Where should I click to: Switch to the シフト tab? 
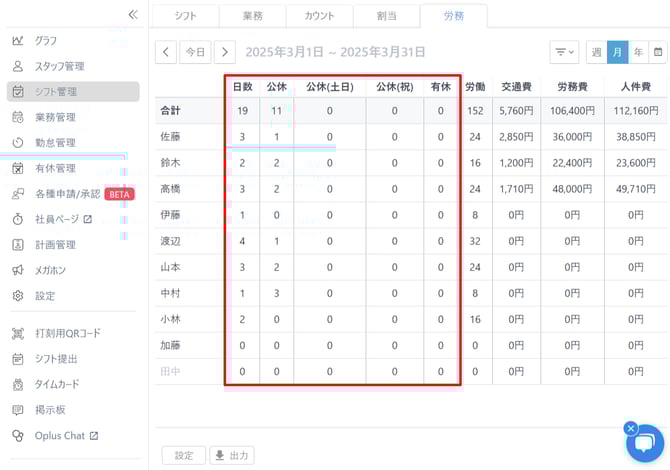(x=184, y=16)
